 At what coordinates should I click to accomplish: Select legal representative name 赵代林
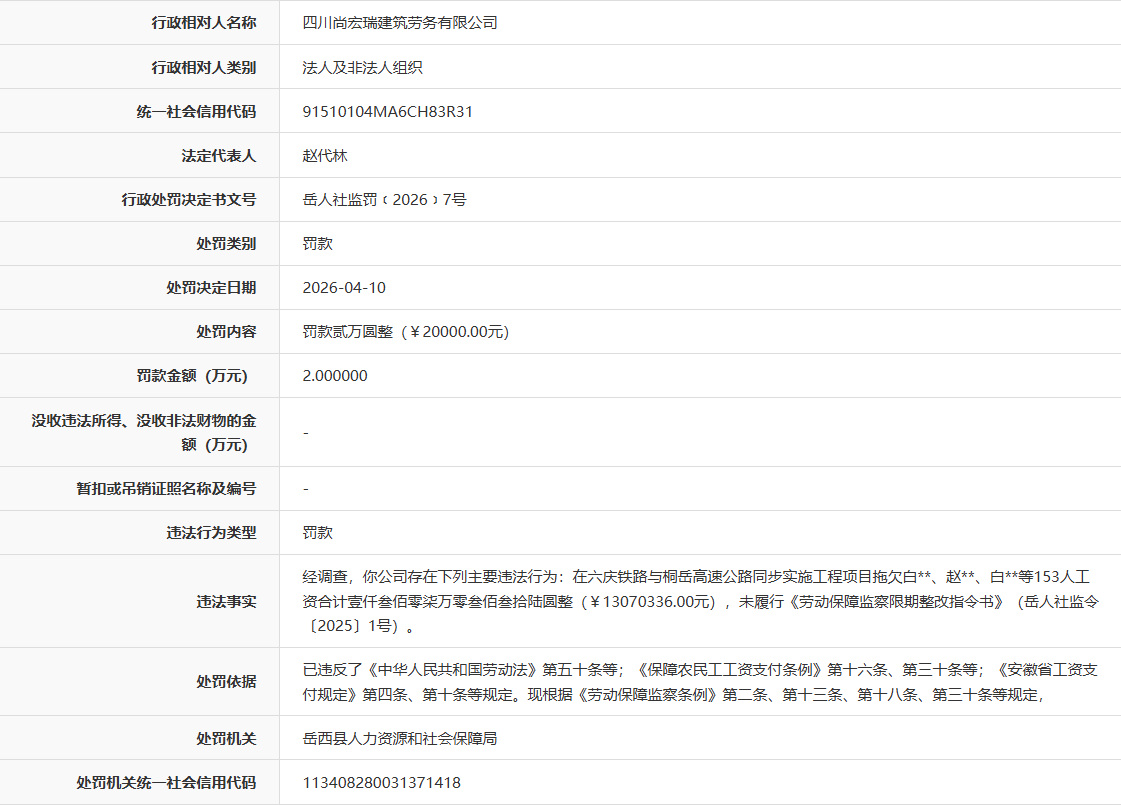(325, 156)
